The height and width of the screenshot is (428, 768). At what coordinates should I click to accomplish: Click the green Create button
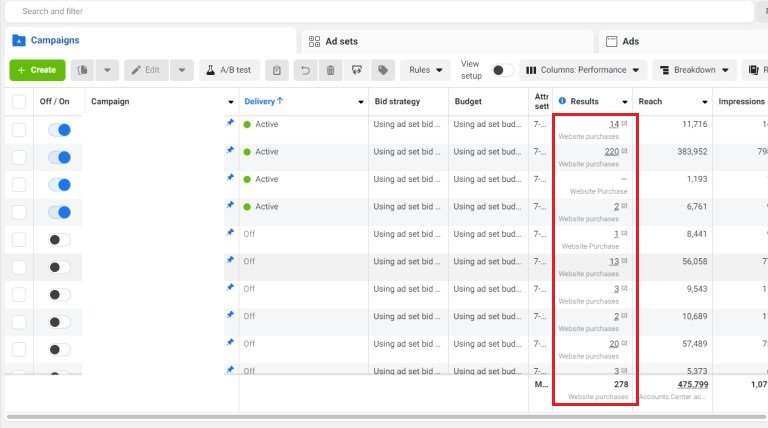click(x=37, y=70)
